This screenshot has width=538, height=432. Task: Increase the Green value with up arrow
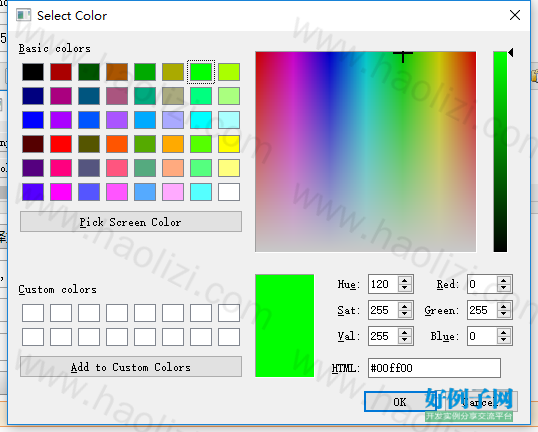tap(504, 306)
